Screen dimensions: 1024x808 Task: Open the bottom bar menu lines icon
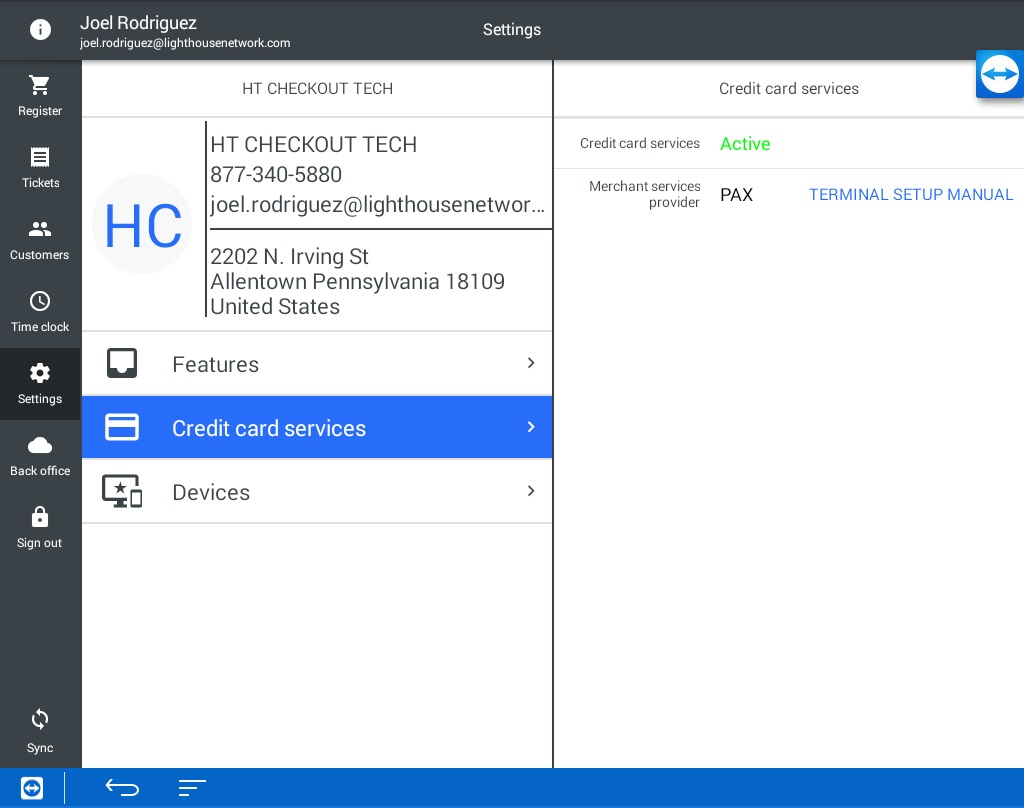[x=192, y=788]
